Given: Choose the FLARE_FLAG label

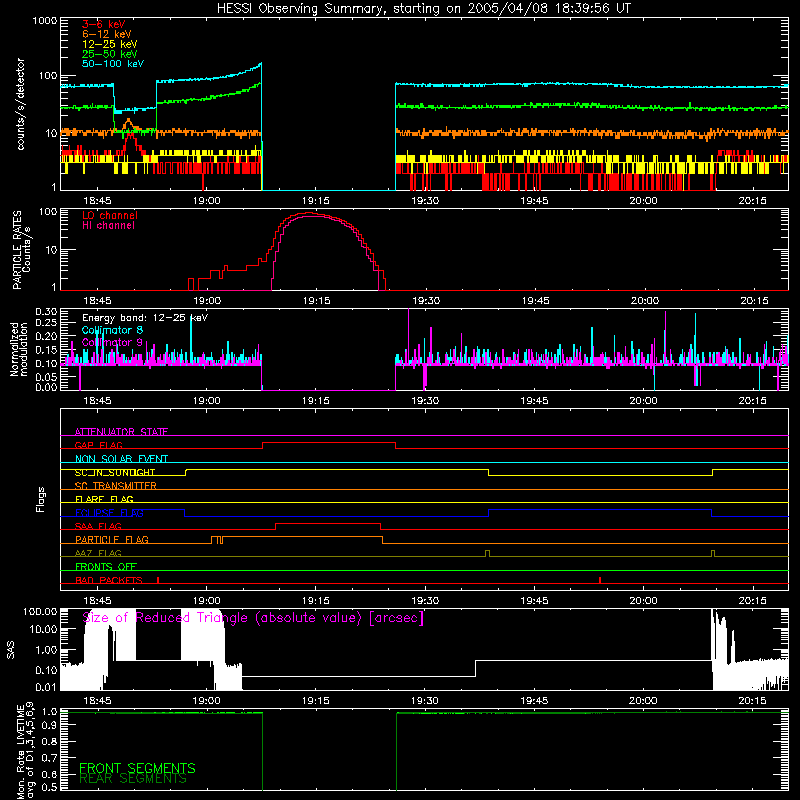Looking at the screenshot, I should [x=104, y=499].
